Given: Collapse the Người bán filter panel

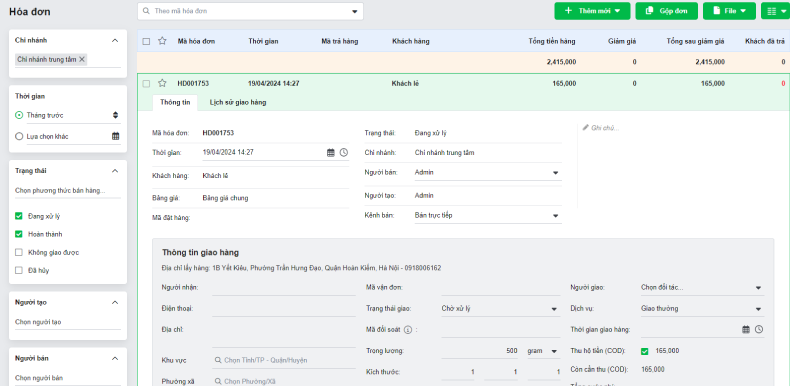Looking at the screenshot, I should tap(115, 358).
